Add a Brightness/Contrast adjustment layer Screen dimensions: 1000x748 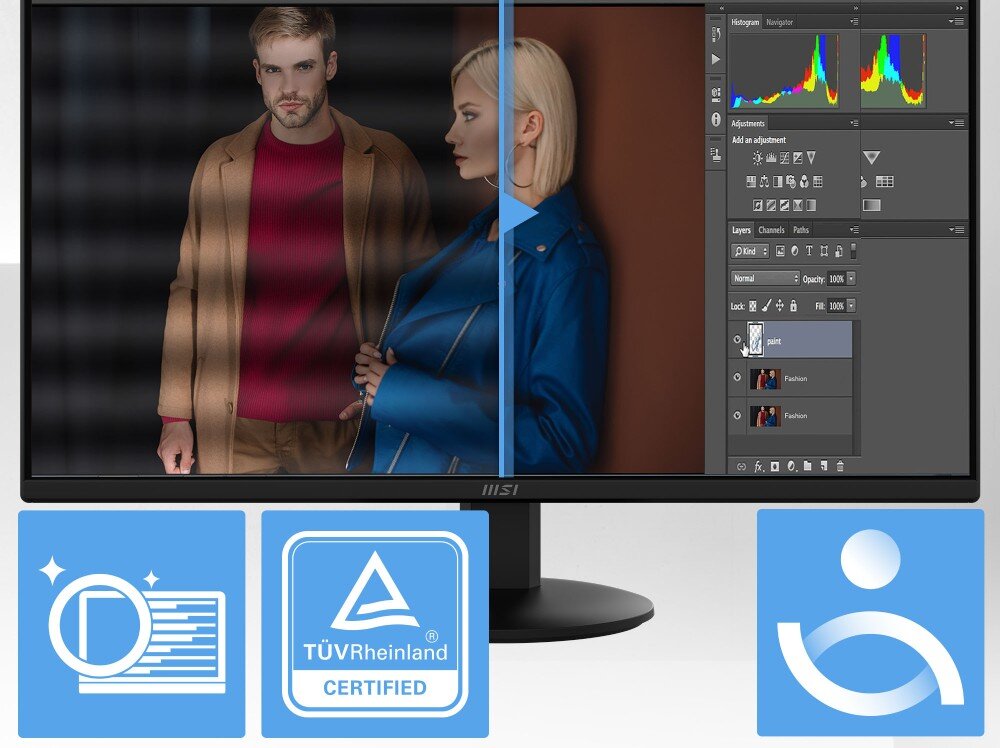coord(757,157)
